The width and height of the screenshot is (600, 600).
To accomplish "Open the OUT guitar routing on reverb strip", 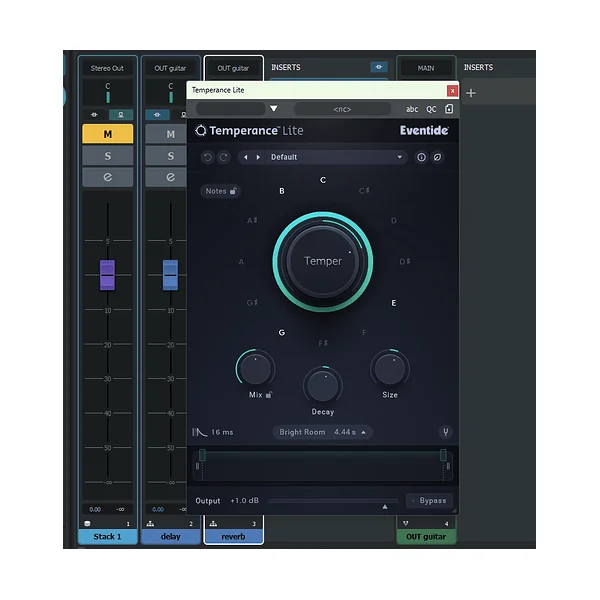I will pyautogui.click(x=233, y=68).
